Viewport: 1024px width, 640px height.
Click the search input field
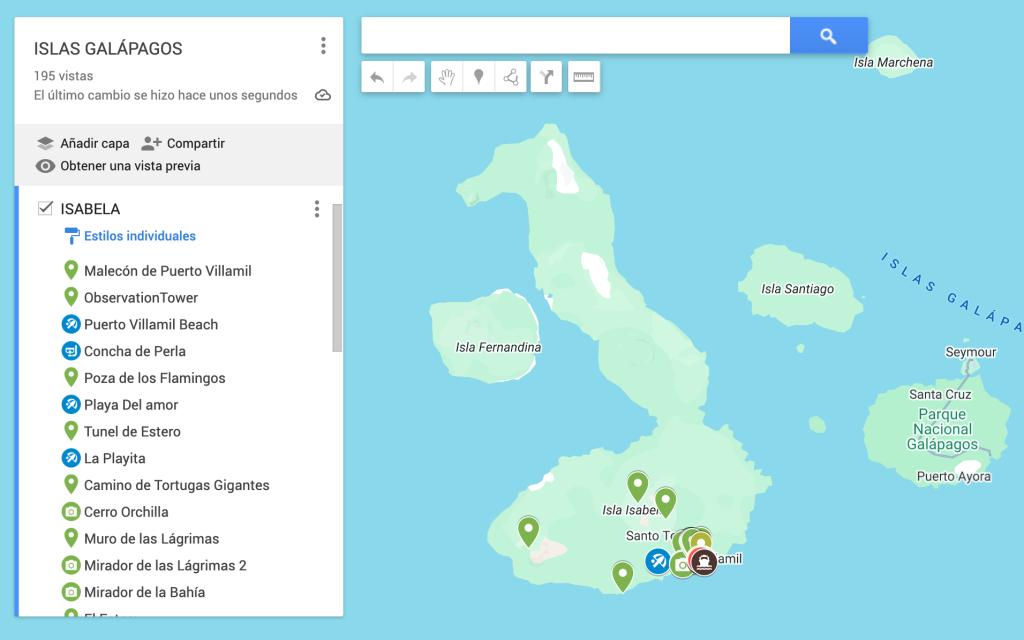coord(575,35)
